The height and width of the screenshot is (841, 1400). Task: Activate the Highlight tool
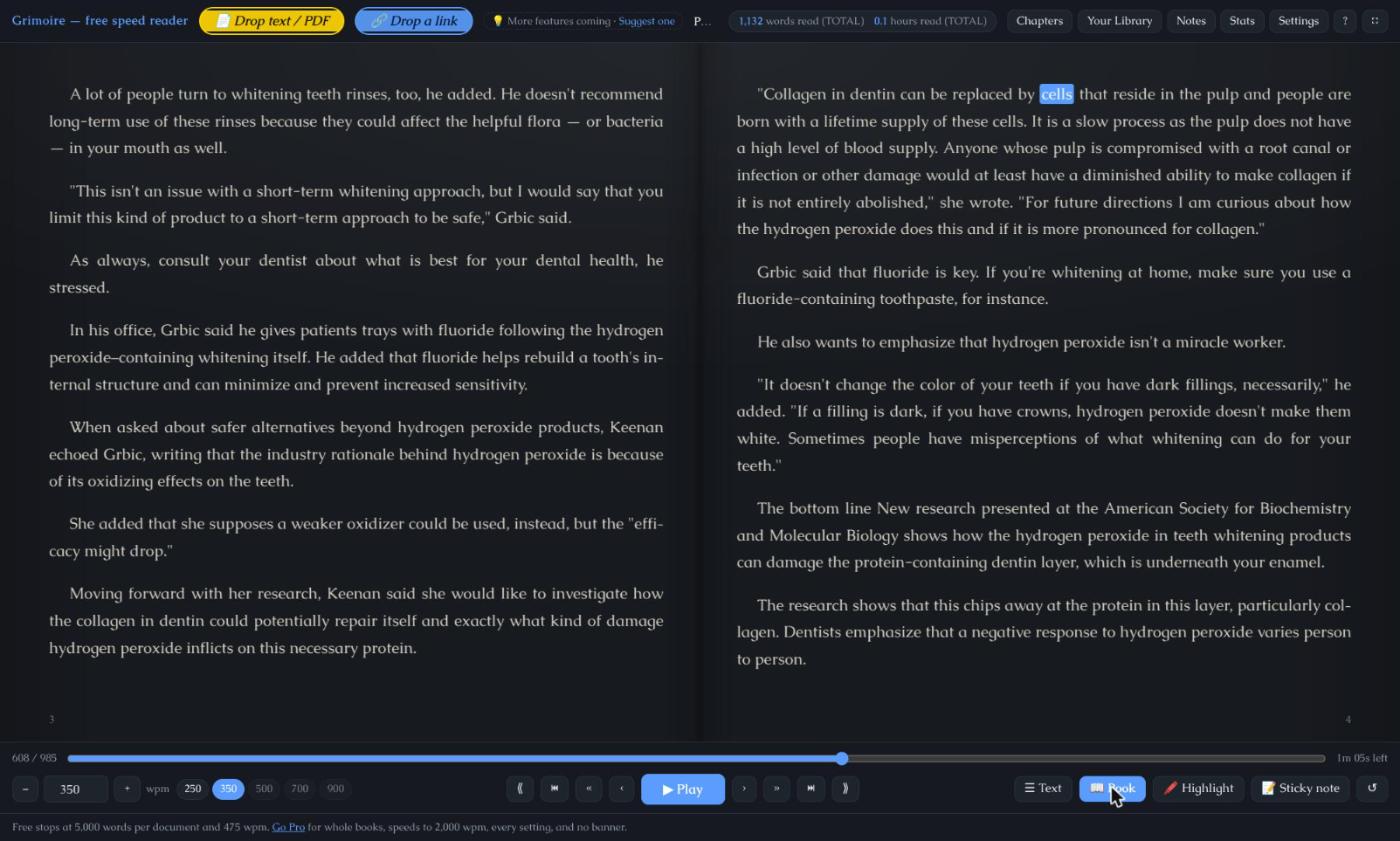coord(1198,788)
